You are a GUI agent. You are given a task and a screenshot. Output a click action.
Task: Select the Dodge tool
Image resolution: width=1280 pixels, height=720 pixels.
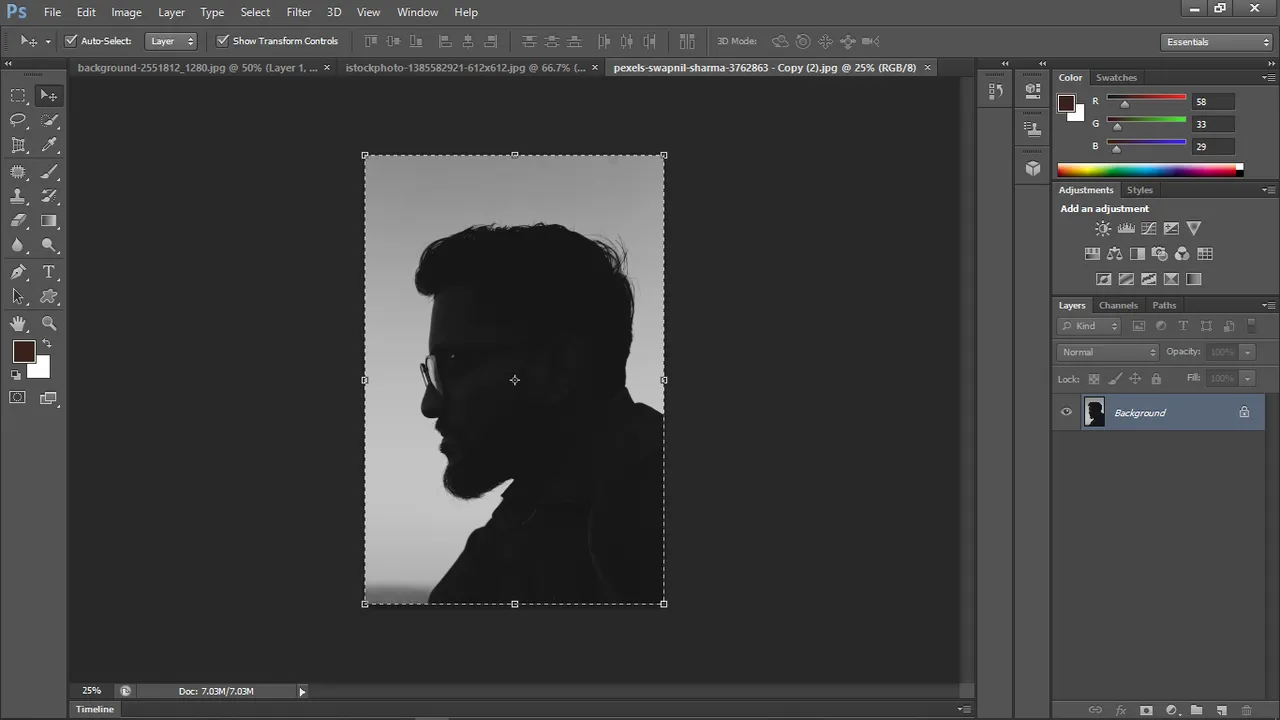[49, 246]
